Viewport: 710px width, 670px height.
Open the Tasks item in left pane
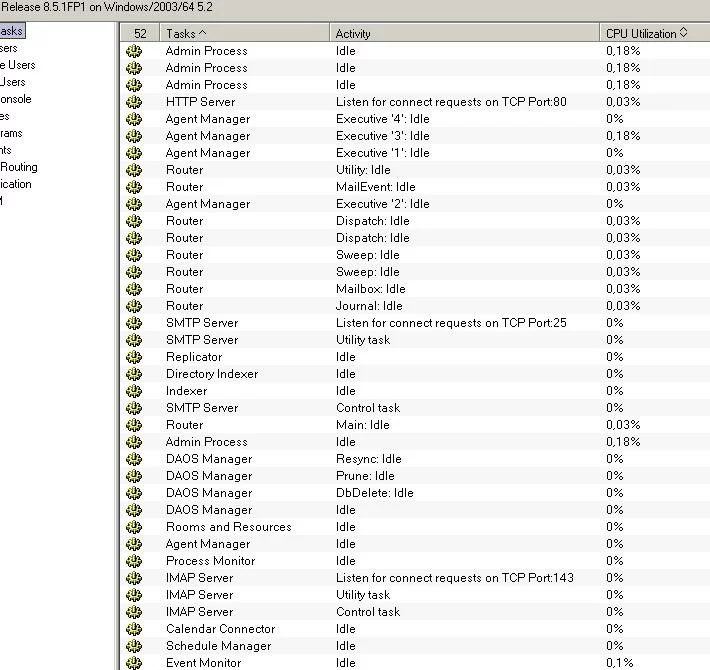pyautogui.click(x=10, y=31)
